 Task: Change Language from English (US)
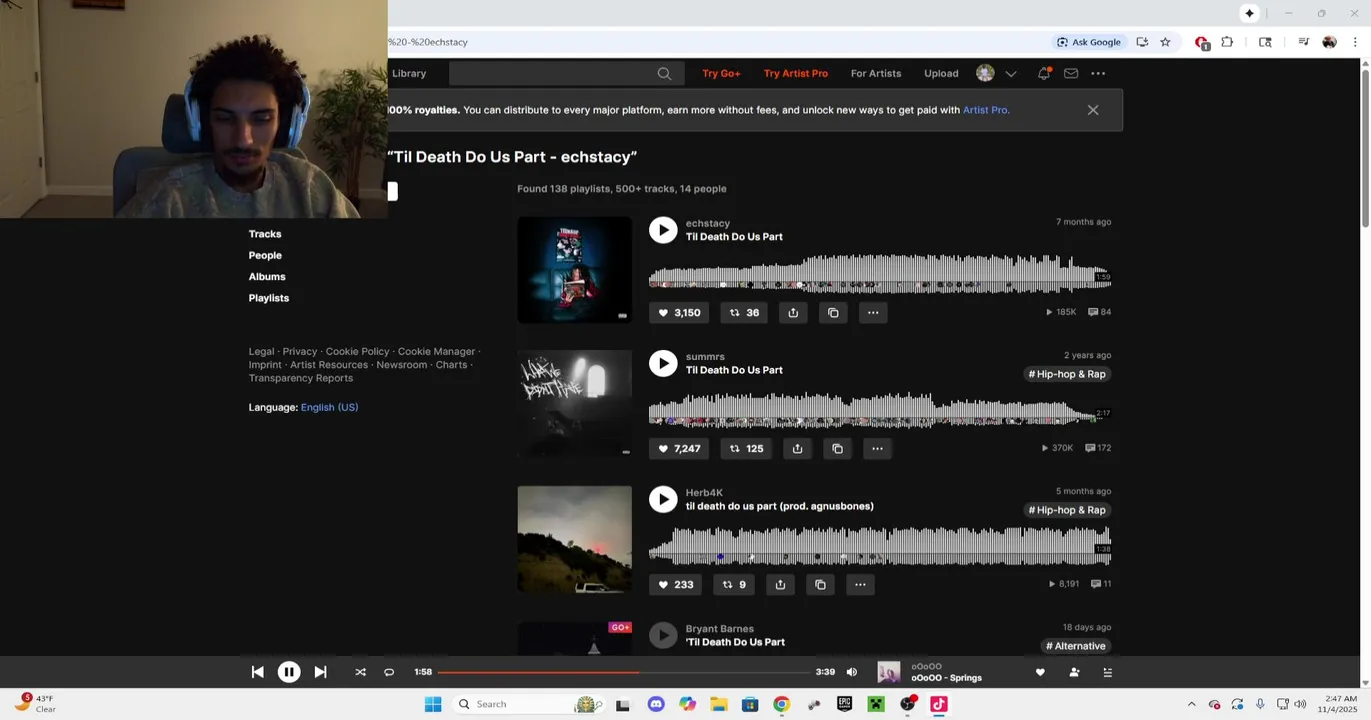(329, 408)
